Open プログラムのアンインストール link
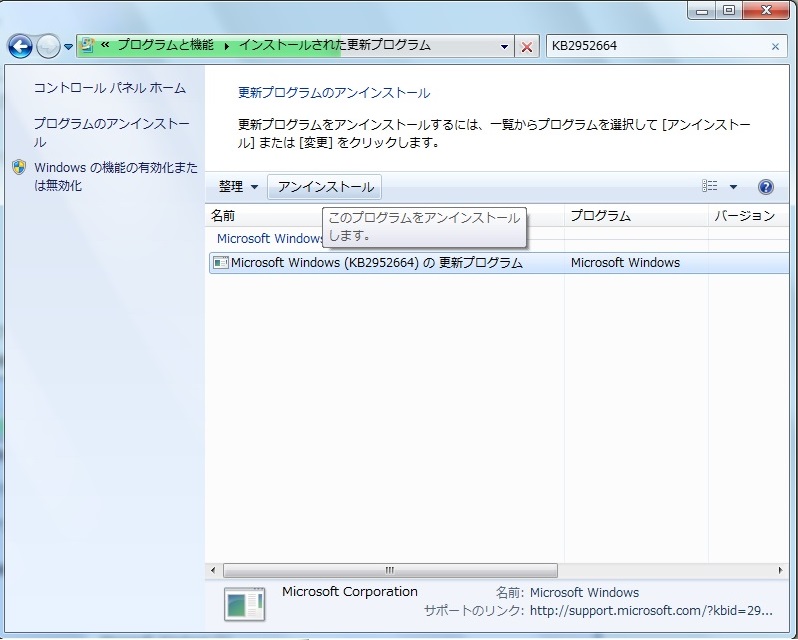798x640 pixels. point(111,132)
